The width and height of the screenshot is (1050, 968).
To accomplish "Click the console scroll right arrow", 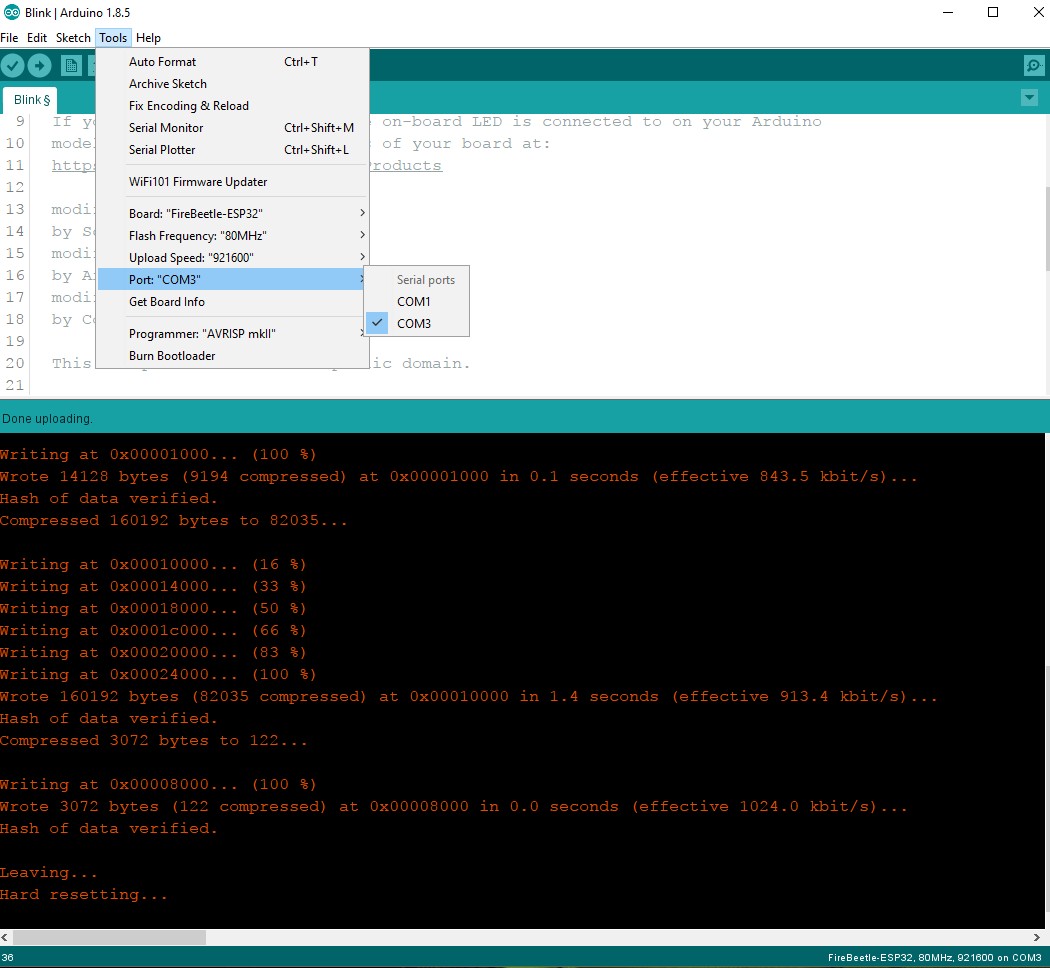I will pos(1037,937).
